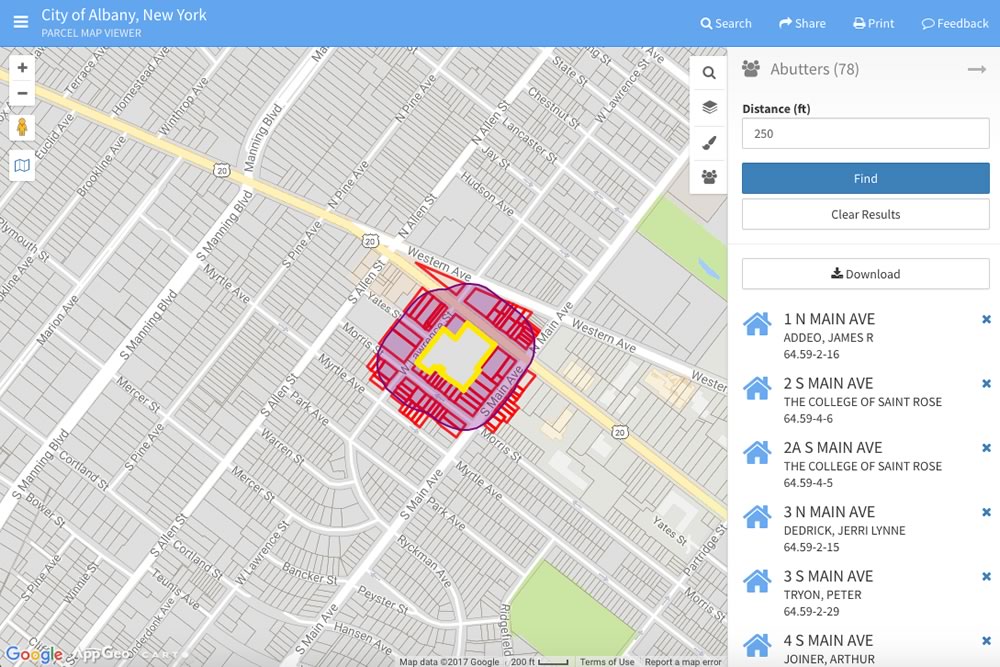Screen dimensions: 1000x667
Task: Open the map search tool
Action: [x=709, y=73]
